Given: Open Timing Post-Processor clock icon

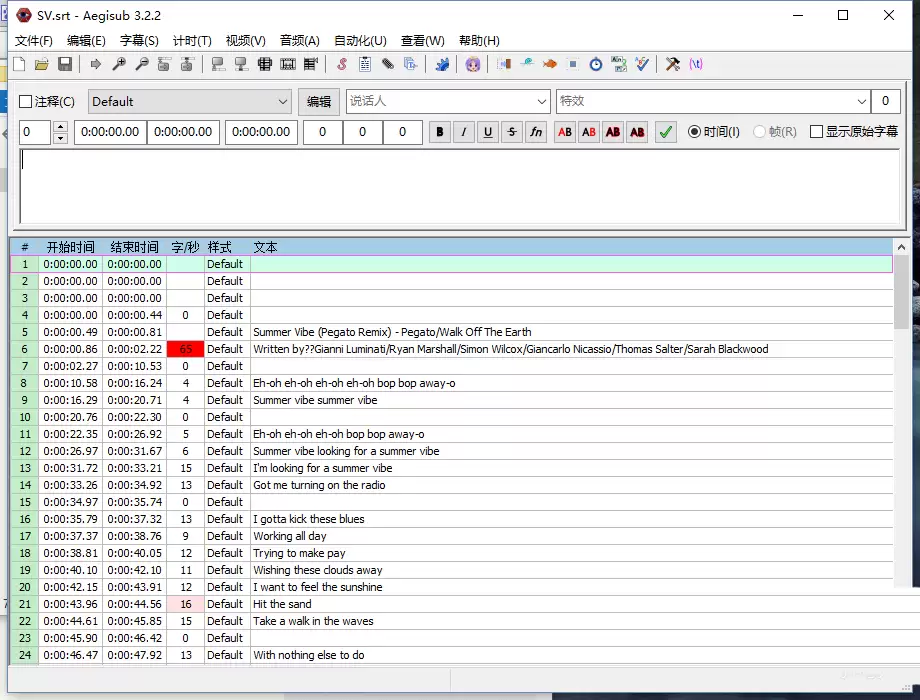Looking at the screenshot, I should [x=596, y=64].
